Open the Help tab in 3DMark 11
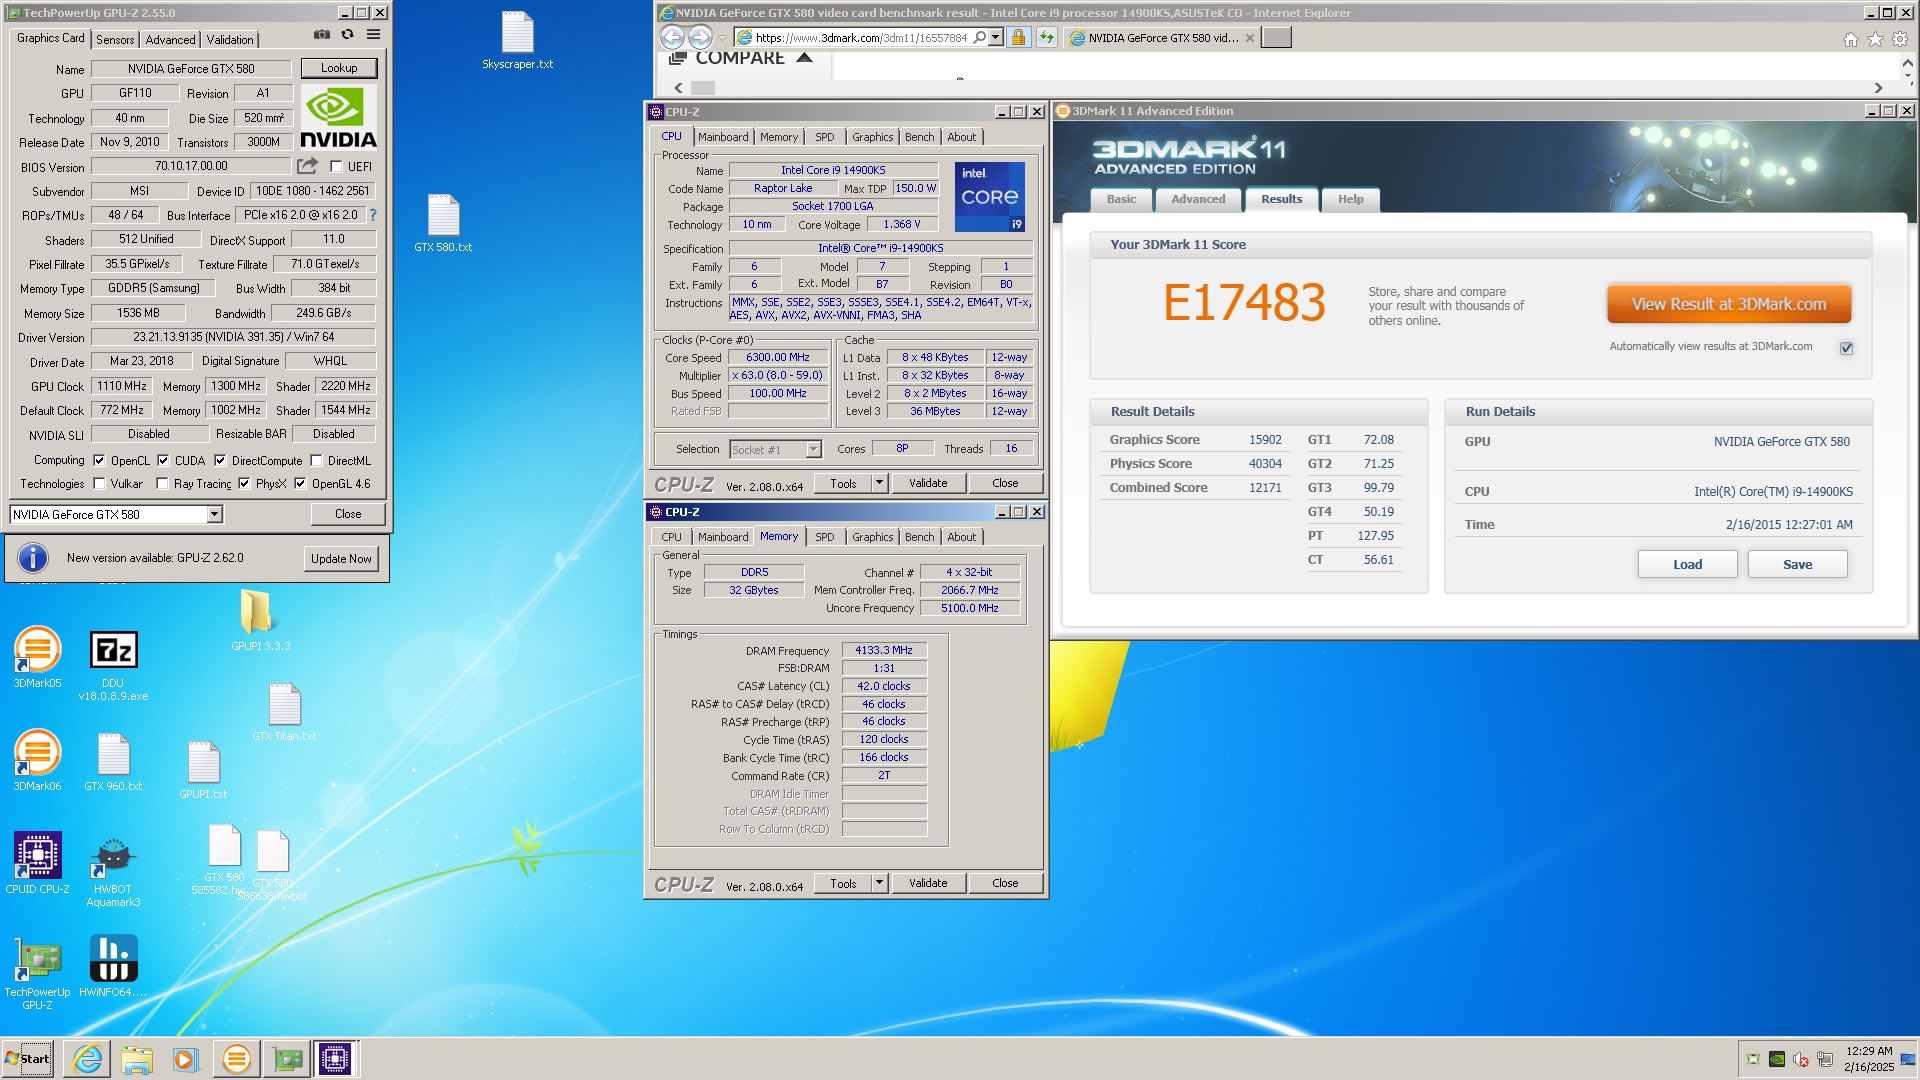This screenshot has width=1920, height=1080. 1350,199
